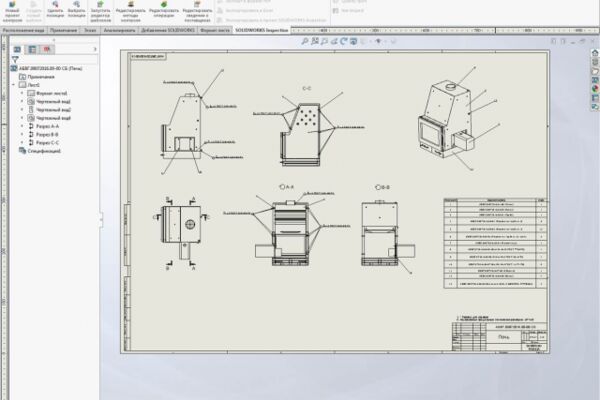Click the Rotate View icon in heads-up toolbar
Viewport: 600px width, 400px height.
click(344, 41)
